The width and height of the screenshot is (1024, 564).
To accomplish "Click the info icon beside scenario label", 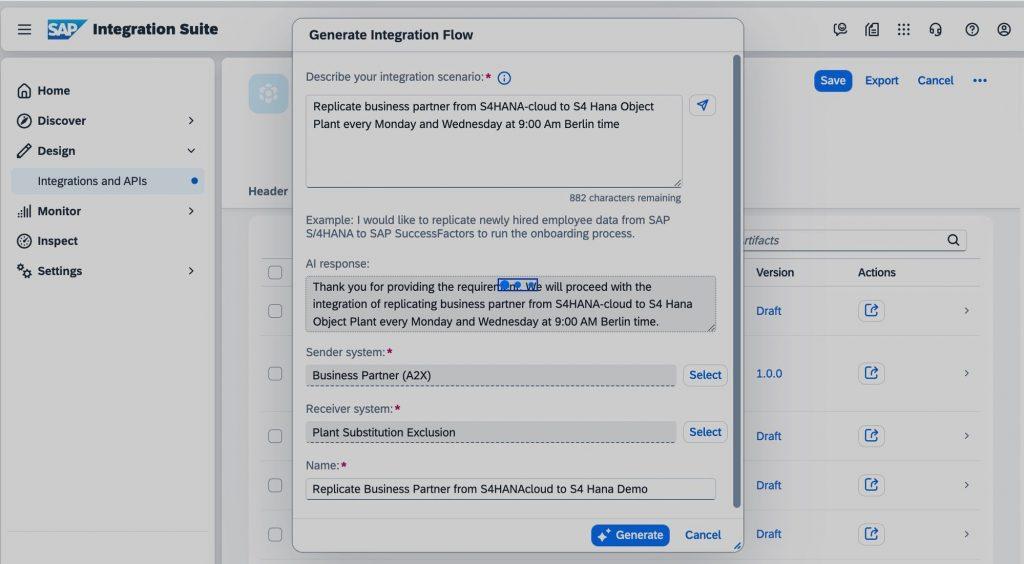I will pyautogui.click(x=504, y=78).
